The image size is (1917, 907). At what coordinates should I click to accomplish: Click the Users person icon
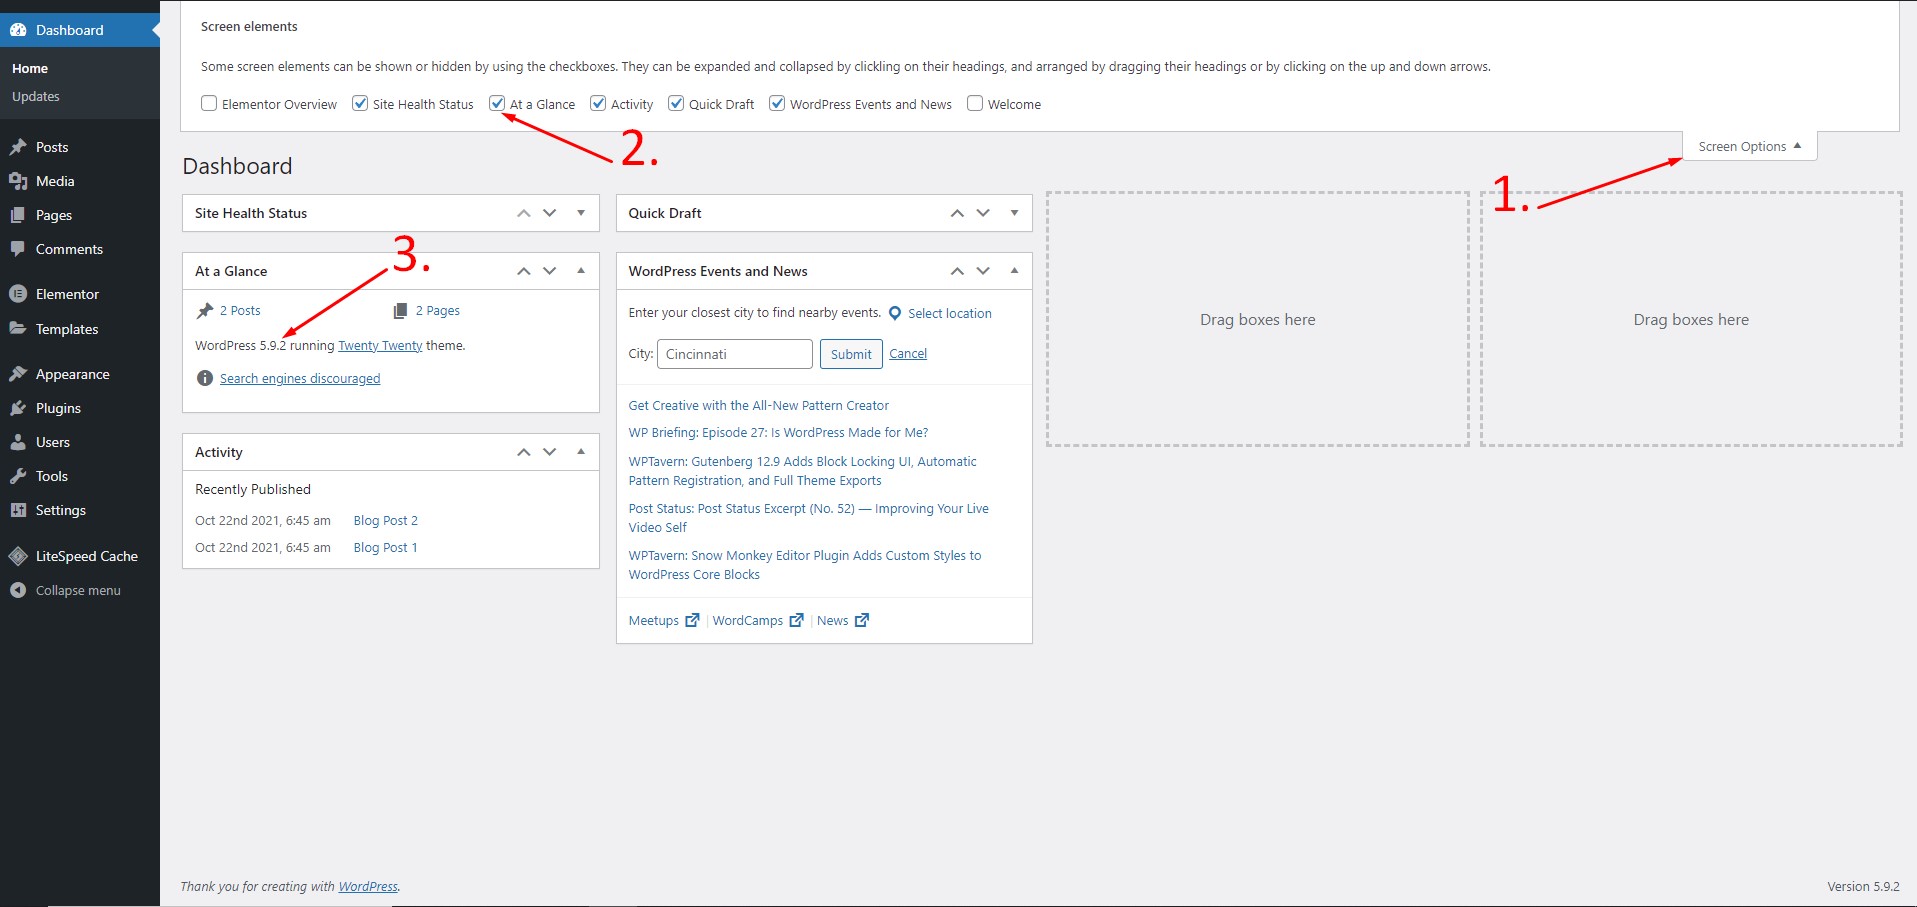coord(18,442)
